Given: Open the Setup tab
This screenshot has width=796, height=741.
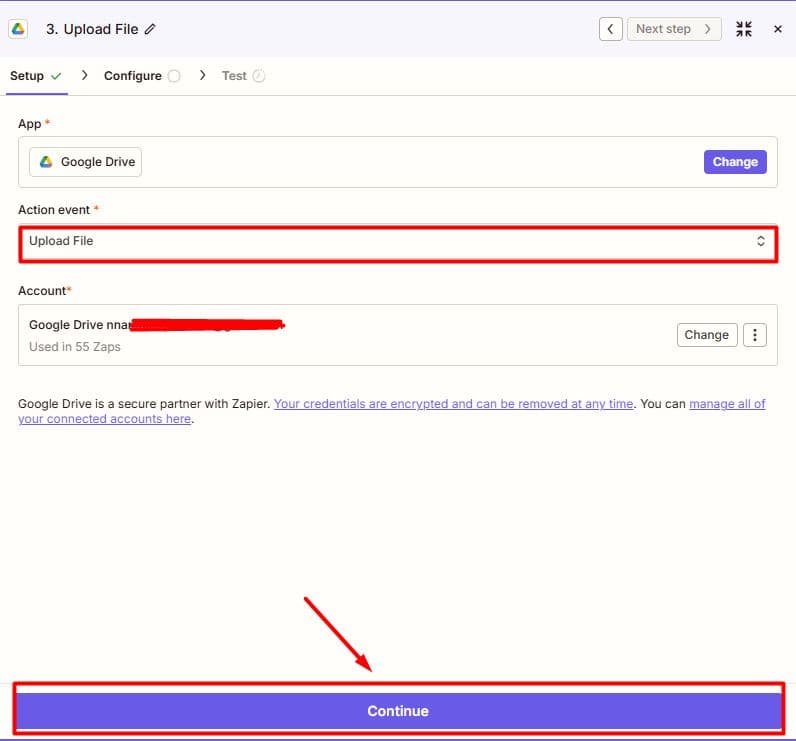Looking at the screenshot, I should pyautogui.click(x=36, y=76).
